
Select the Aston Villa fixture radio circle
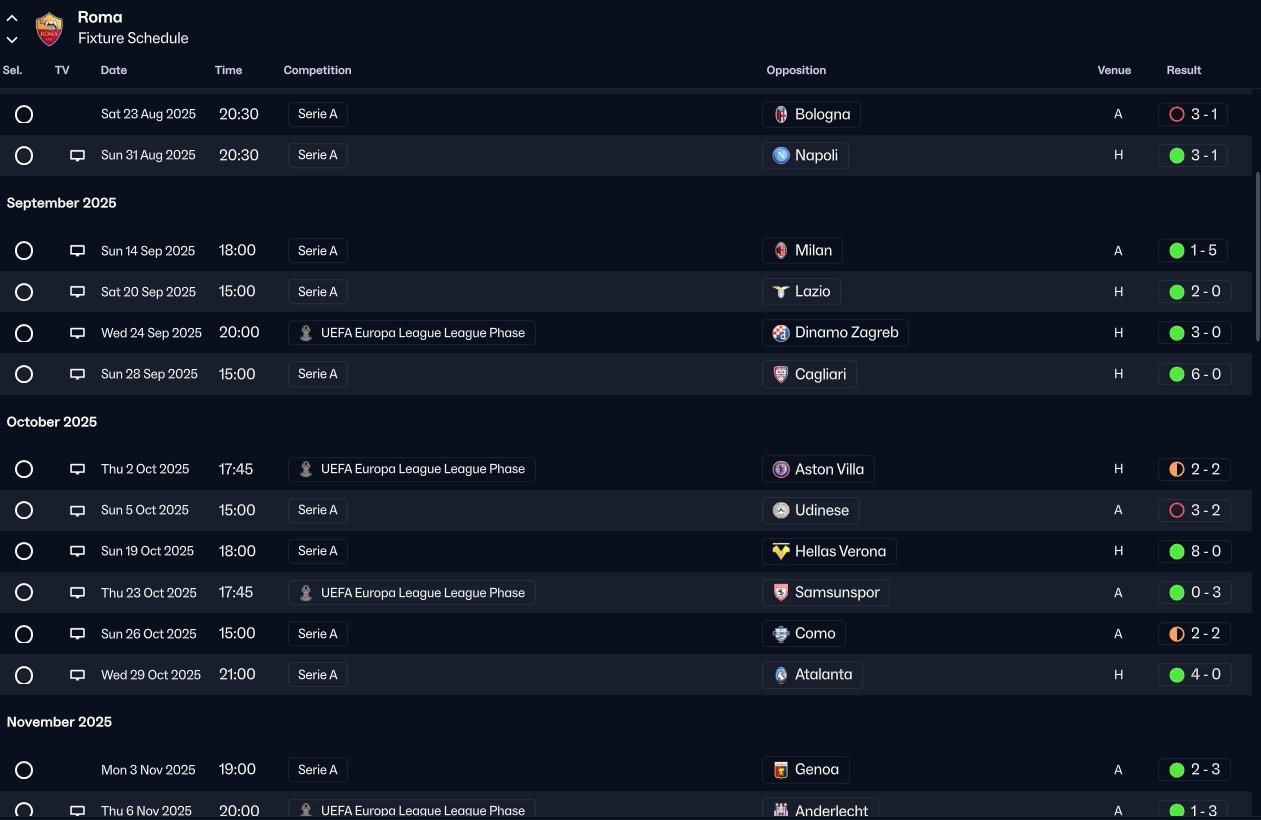pos(24,469)
